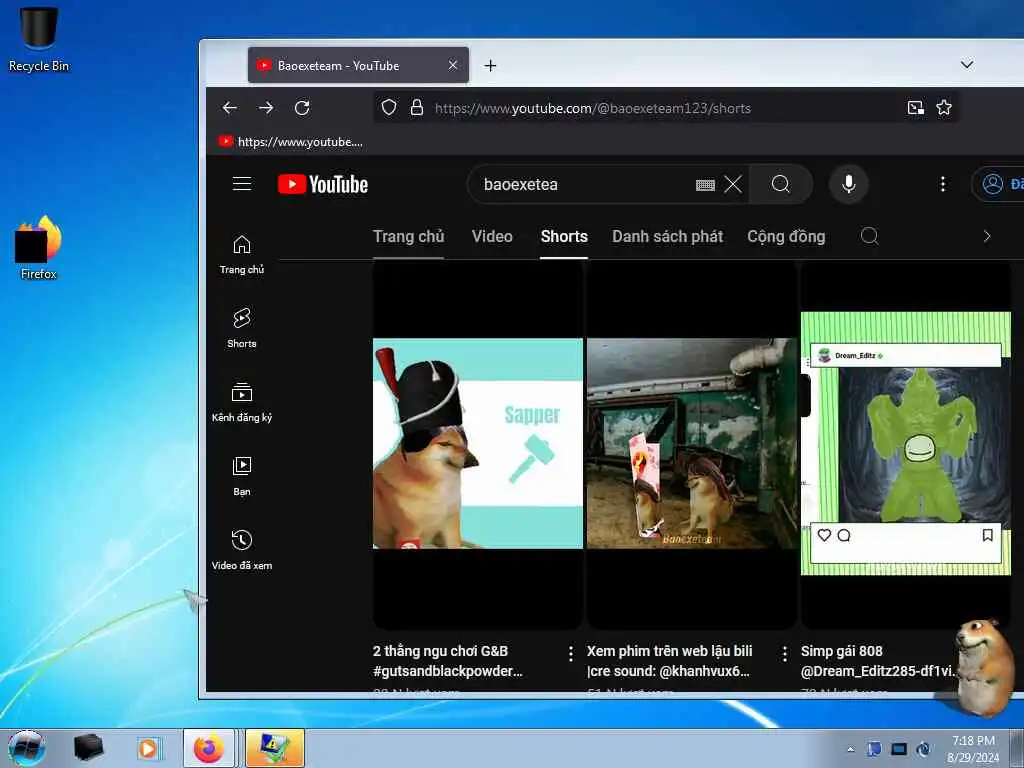Viewport: 1024px width, 768px height.
Task: Expand the list all tabs chevron
Action: click(x=967, y=65)
